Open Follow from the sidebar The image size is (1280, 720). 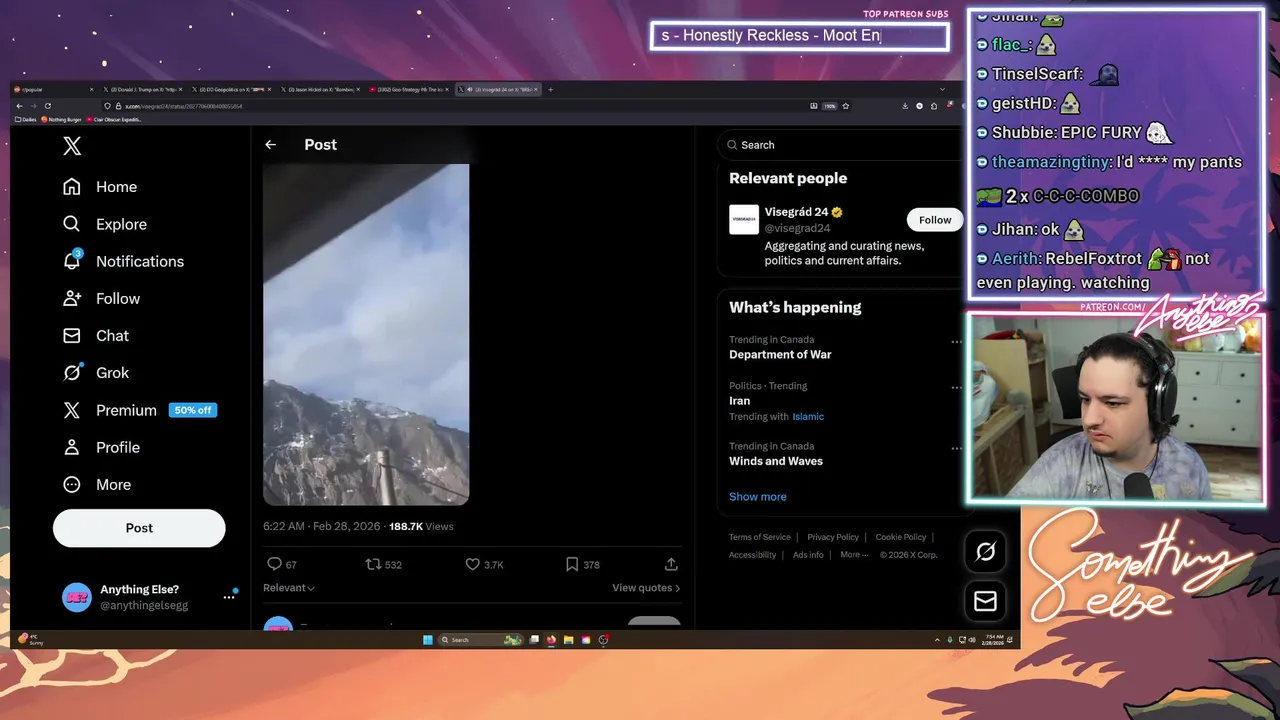100,298
